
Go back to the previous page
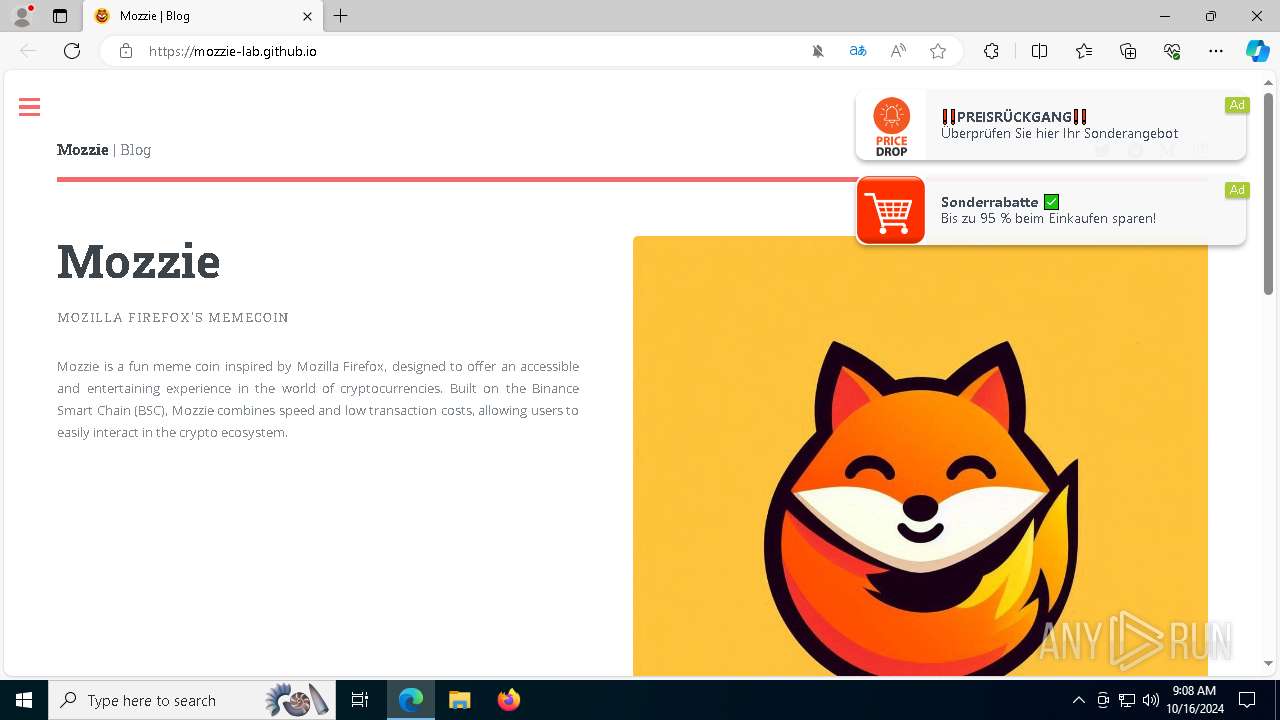[x=28, y=51]
